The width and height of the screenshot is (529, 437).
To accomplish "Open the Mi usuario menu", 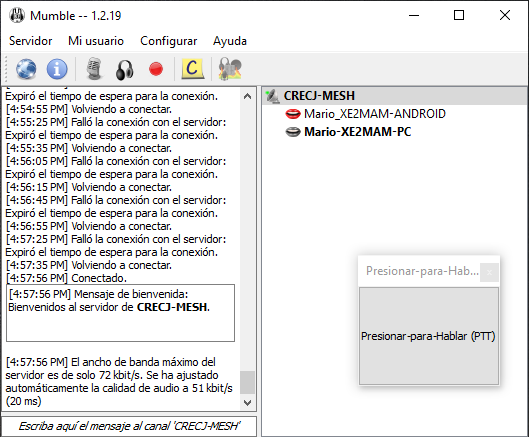I will click(x=96, y=41).
